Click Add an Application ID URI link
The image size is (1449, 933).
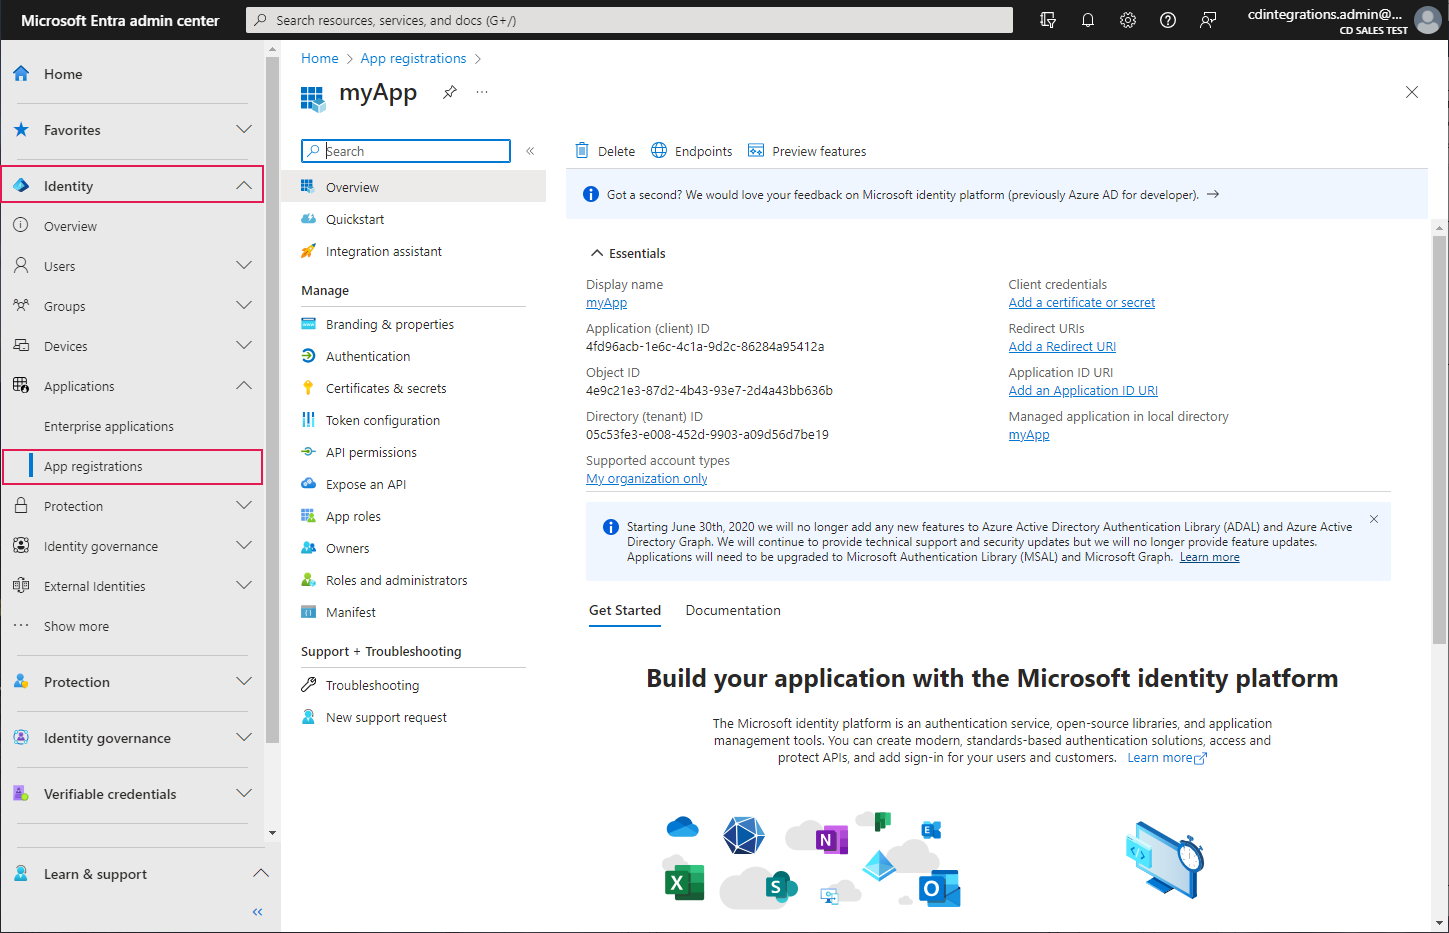click(1083, 391)
